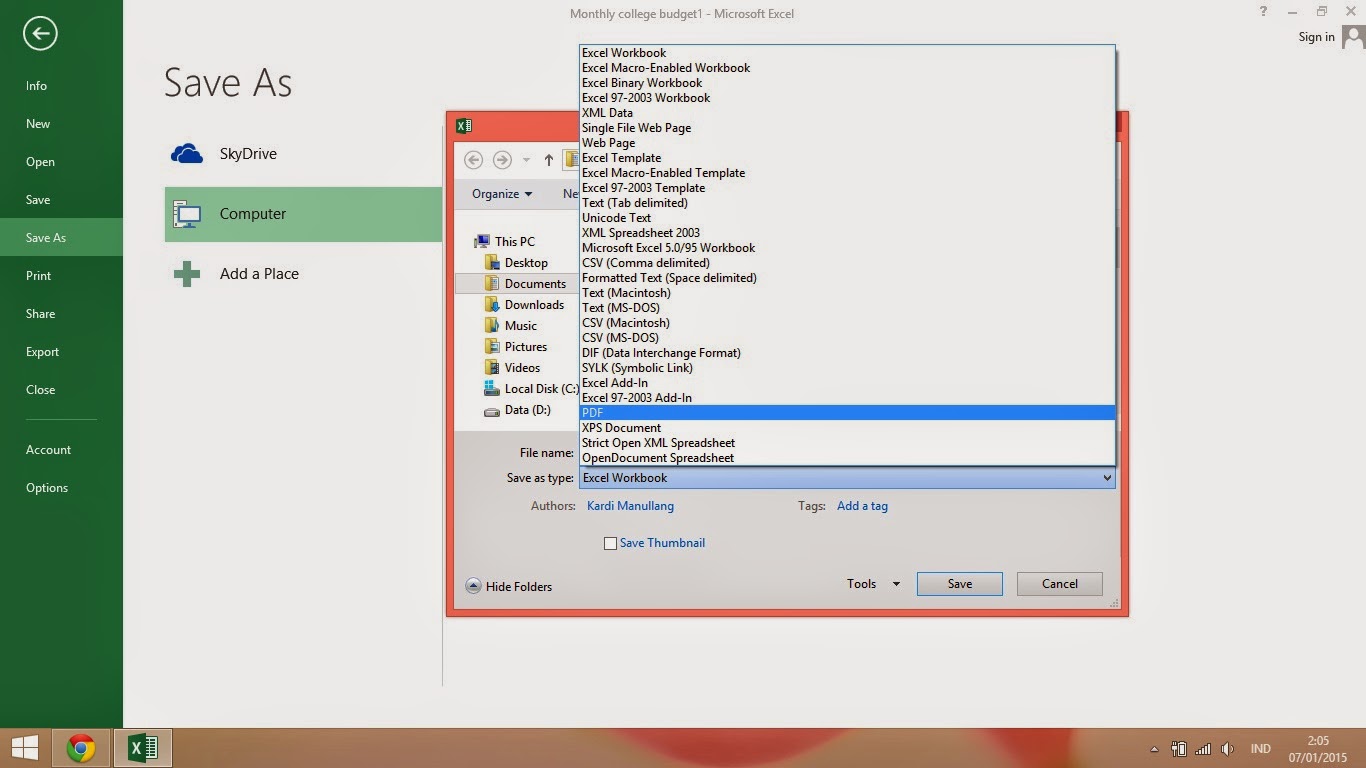Image resolution: width=1366 pixels, height=768 pixels.
Task: Choose Excel Binary Workbook type
Action: click(847, 83)
